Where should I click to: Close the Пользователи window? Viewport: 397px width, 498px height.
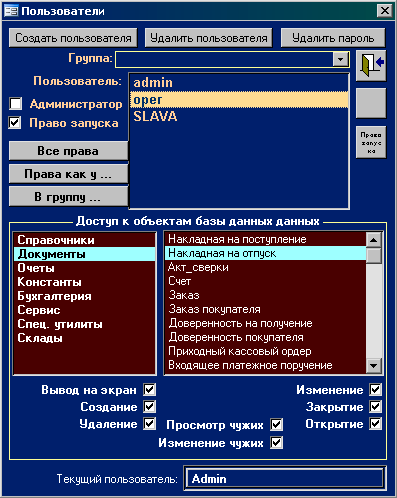384,11
